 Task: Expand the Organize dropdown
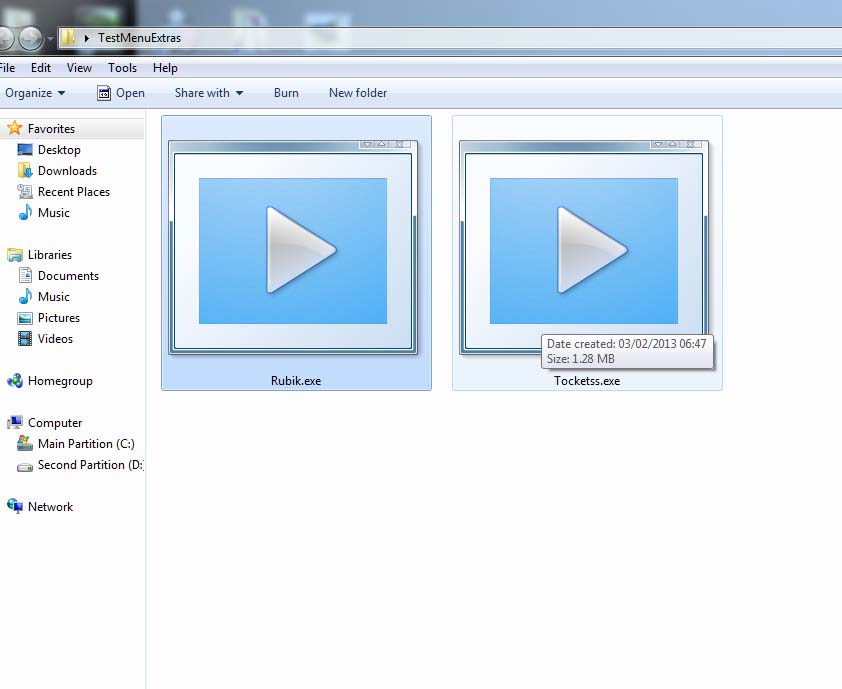pyautogui.click(x=35, y=93)
